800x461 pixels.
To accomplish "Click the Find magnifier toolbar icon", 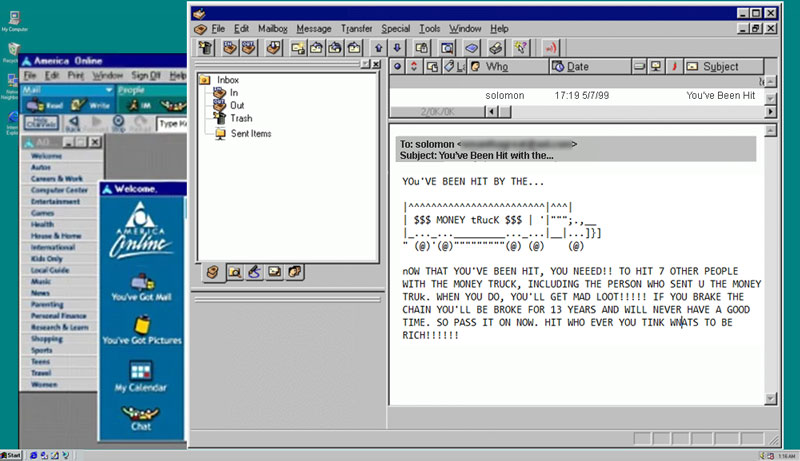I will pyautogui.click(x=447, y=48).
